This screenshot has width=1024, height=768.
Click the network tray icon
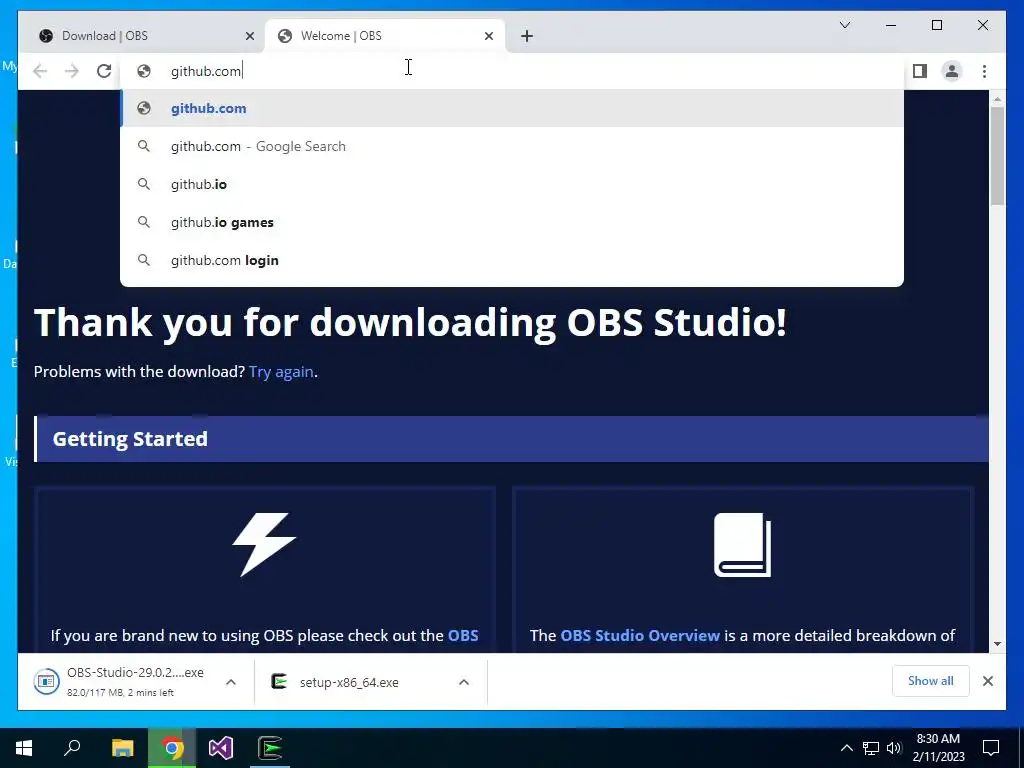pos(871,748)
